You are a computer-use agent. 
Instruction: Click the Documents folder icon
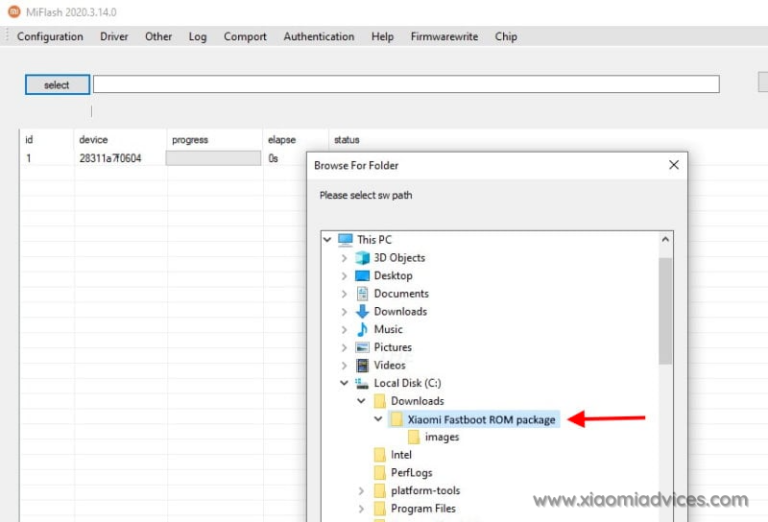363,294
